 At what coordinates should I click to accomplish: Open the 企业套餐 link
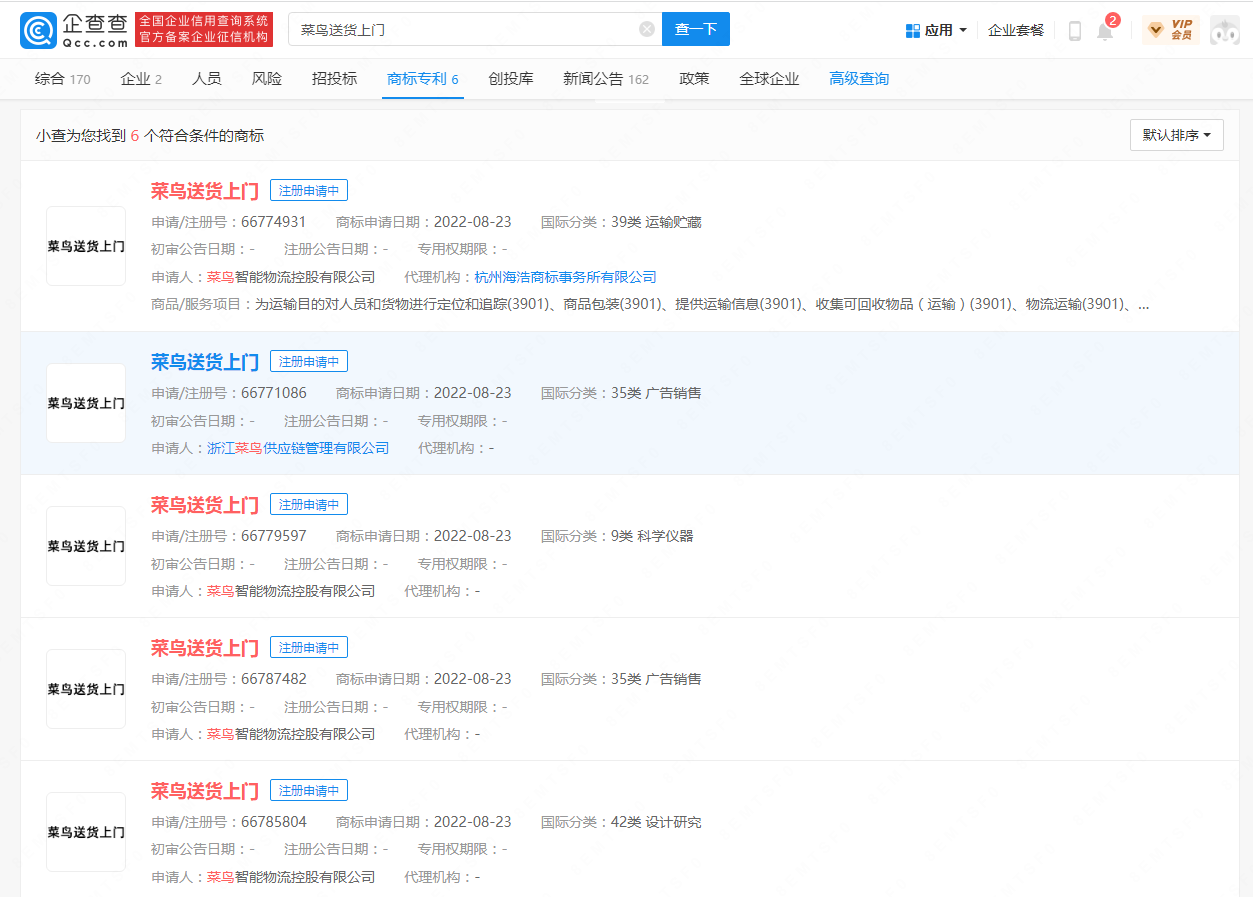[1016, 30]
